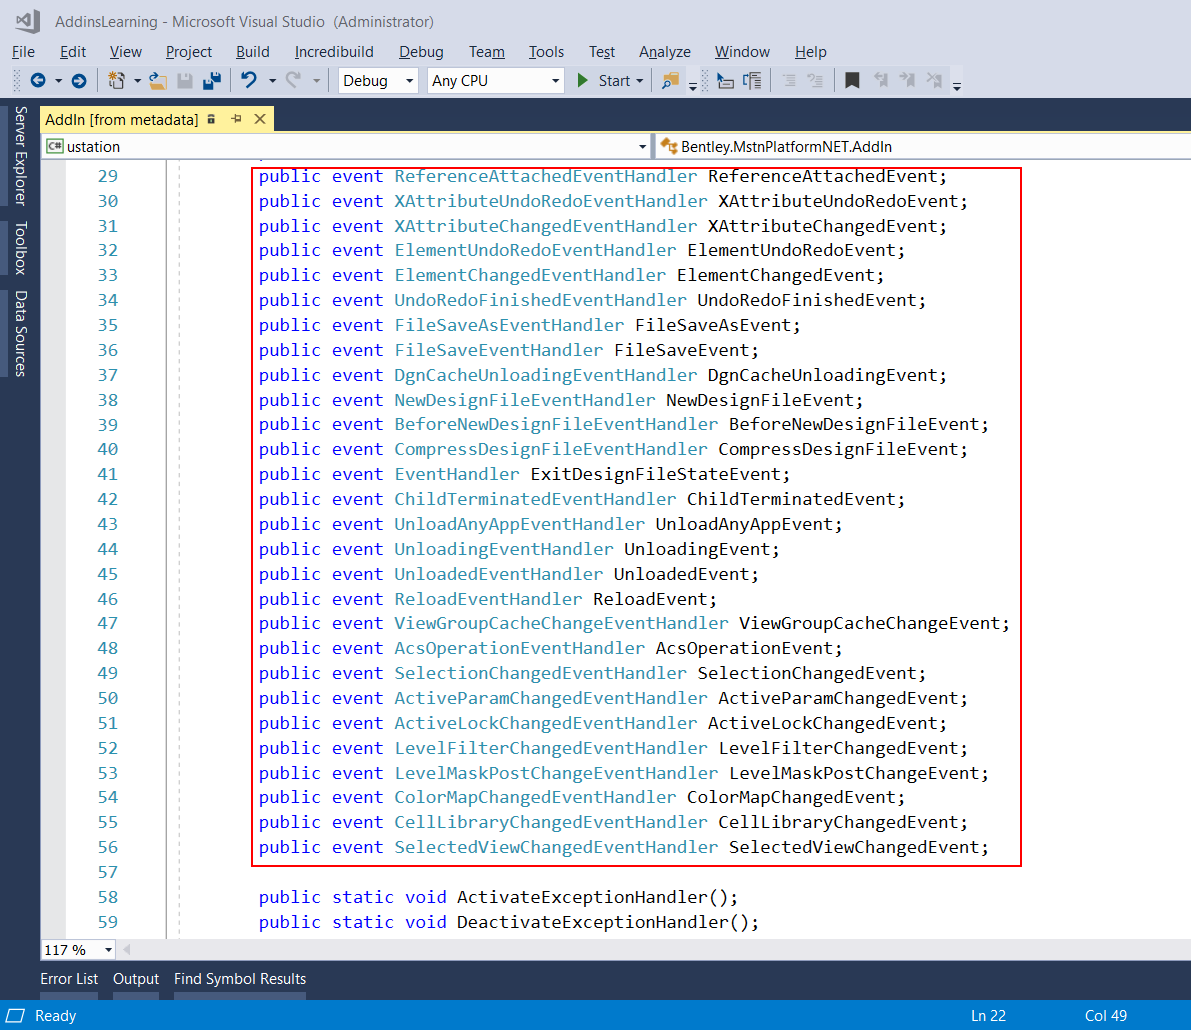Image resolution: width=1191 pixels, height=1030 pixels.
Task: Click the Navigate Backward arrow icon
Action: pyautogui.click(x=38, y=81)
